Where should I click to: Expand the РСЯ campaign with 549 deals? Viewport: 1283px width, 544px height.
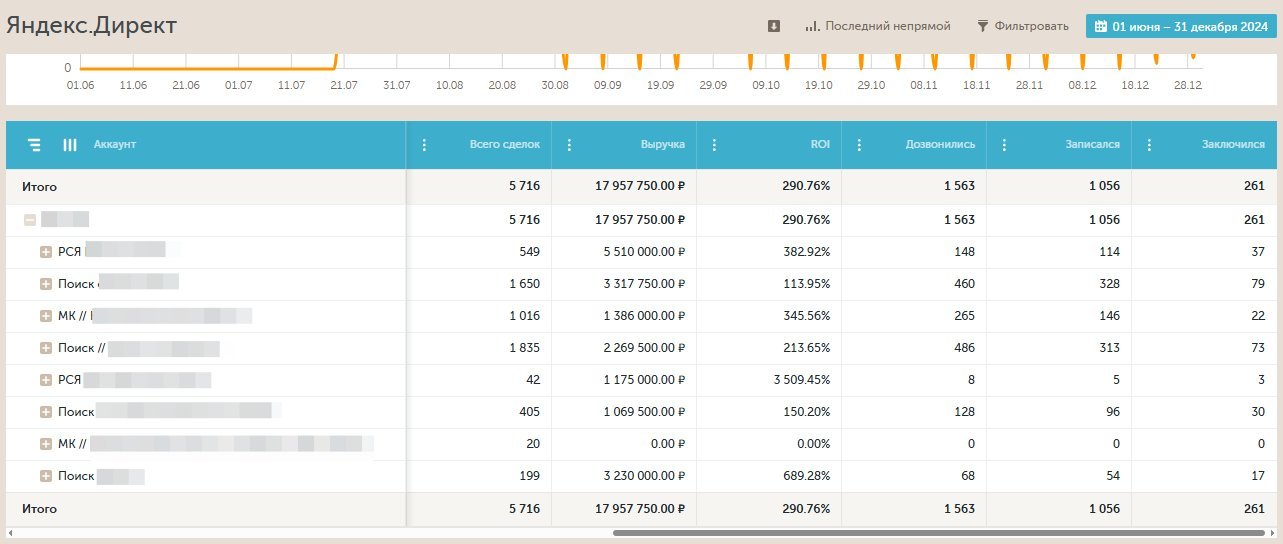[45, 251]
